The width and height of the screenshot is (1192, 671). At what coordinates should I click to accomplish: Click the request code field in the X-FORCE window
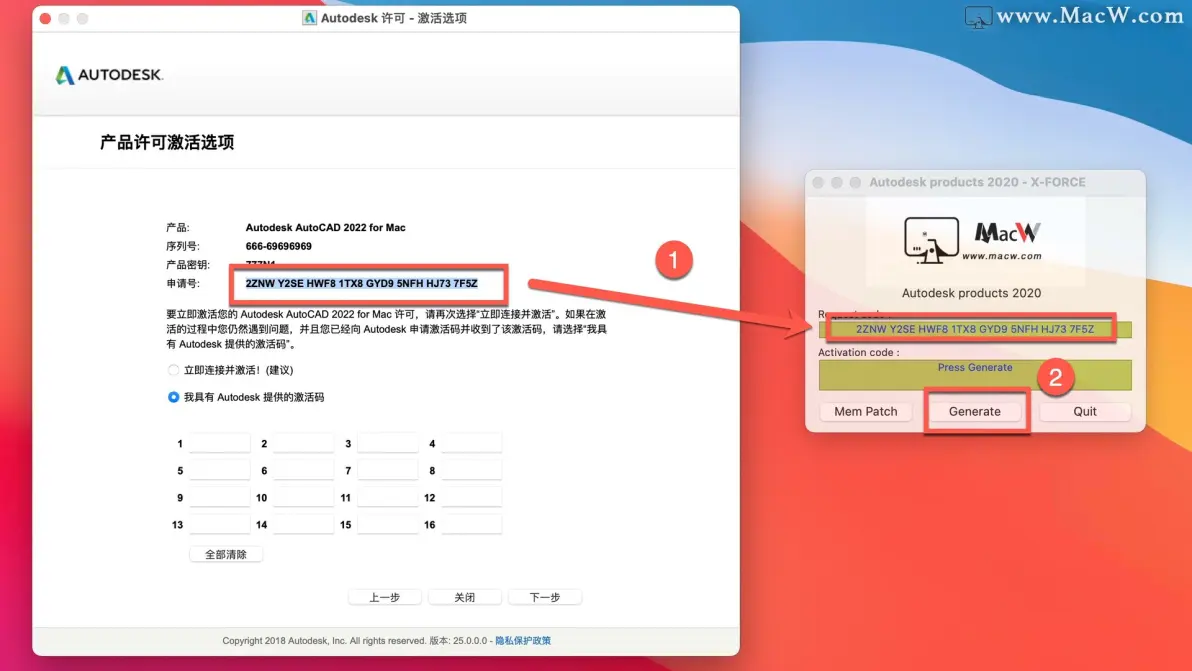point(975,329)
